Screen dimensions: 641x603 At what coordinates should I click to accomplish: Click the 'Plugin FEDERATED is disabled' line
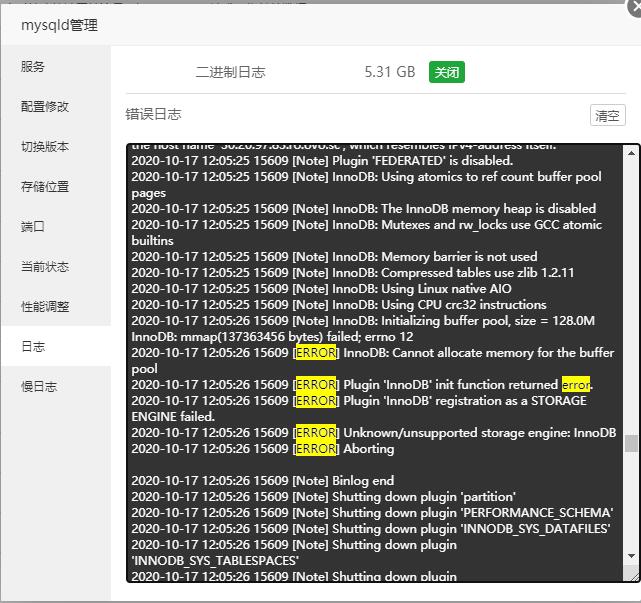(322, 161)
